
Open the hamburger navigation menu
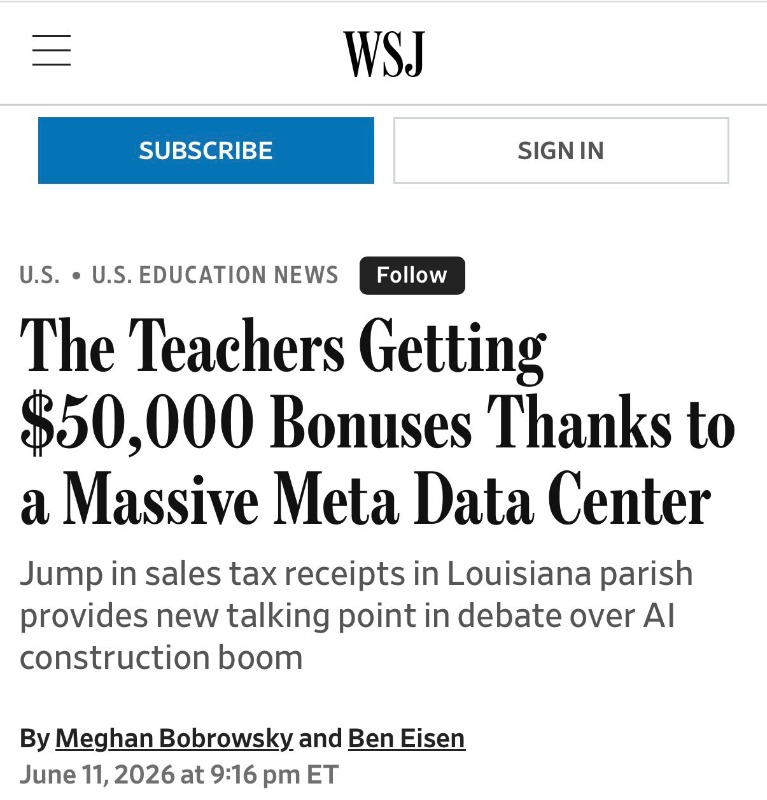click(52, 50)
